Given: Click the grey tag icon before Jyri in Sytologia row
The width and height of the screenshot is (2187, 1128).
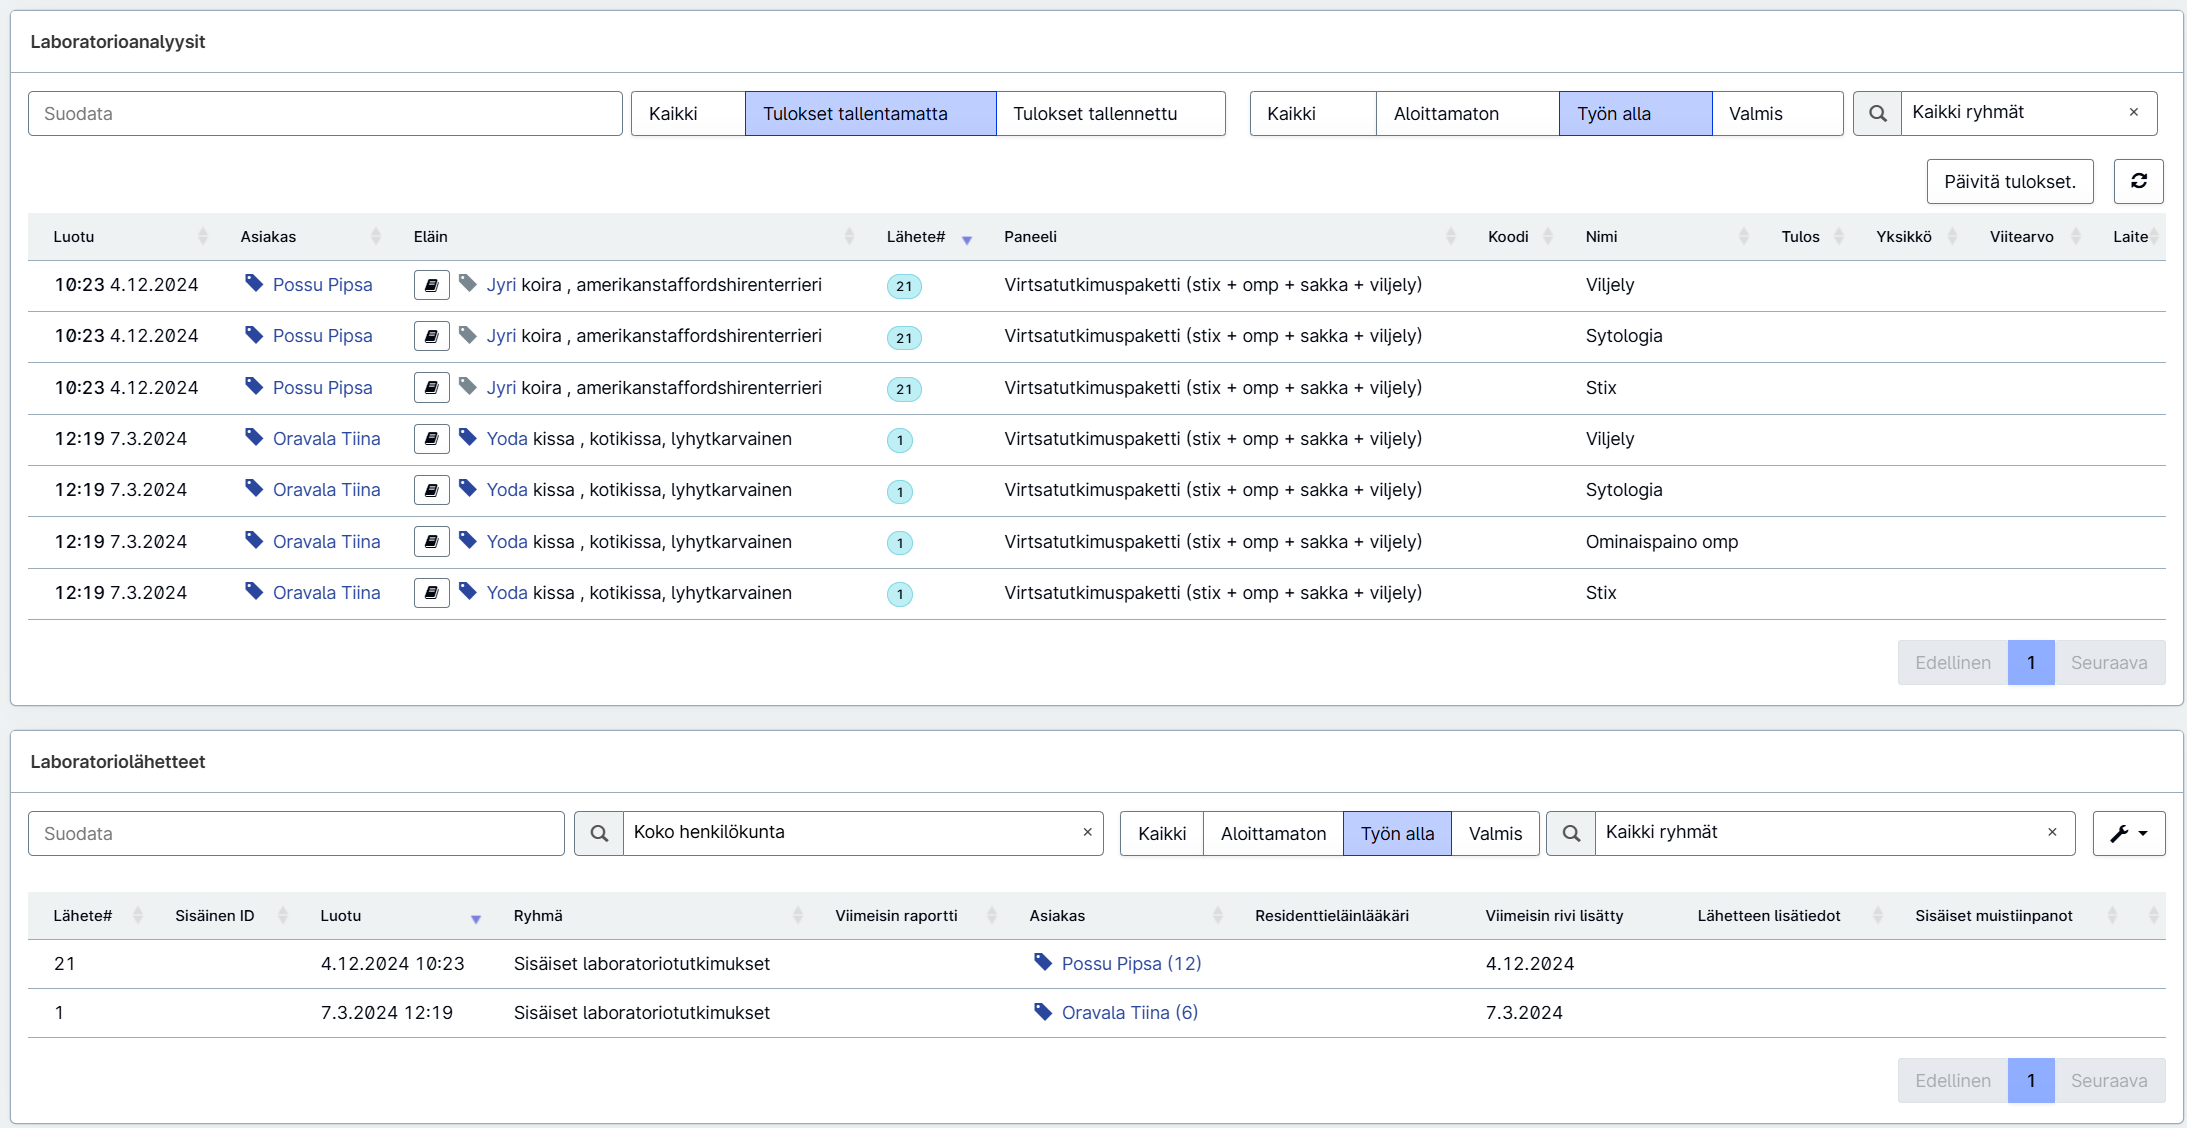Looking at the screenshot, I should click(x=467, y=334).
